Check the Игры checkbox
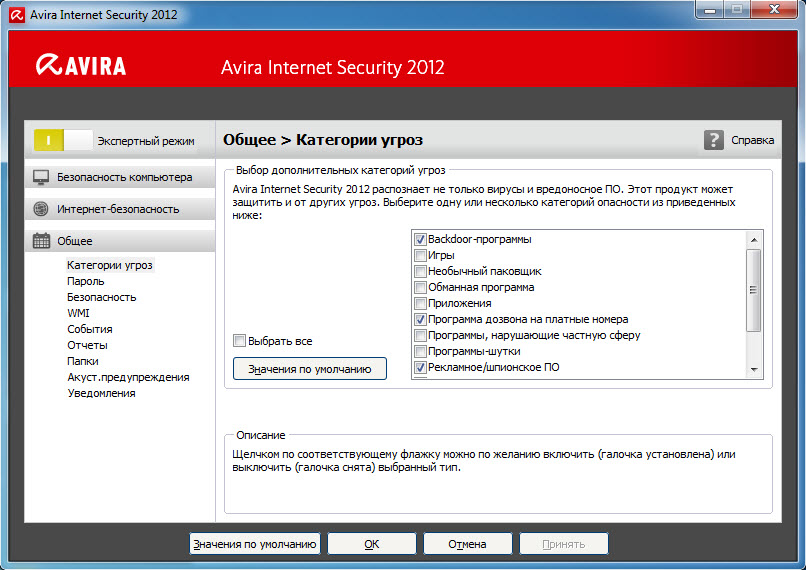 [420, 255]
